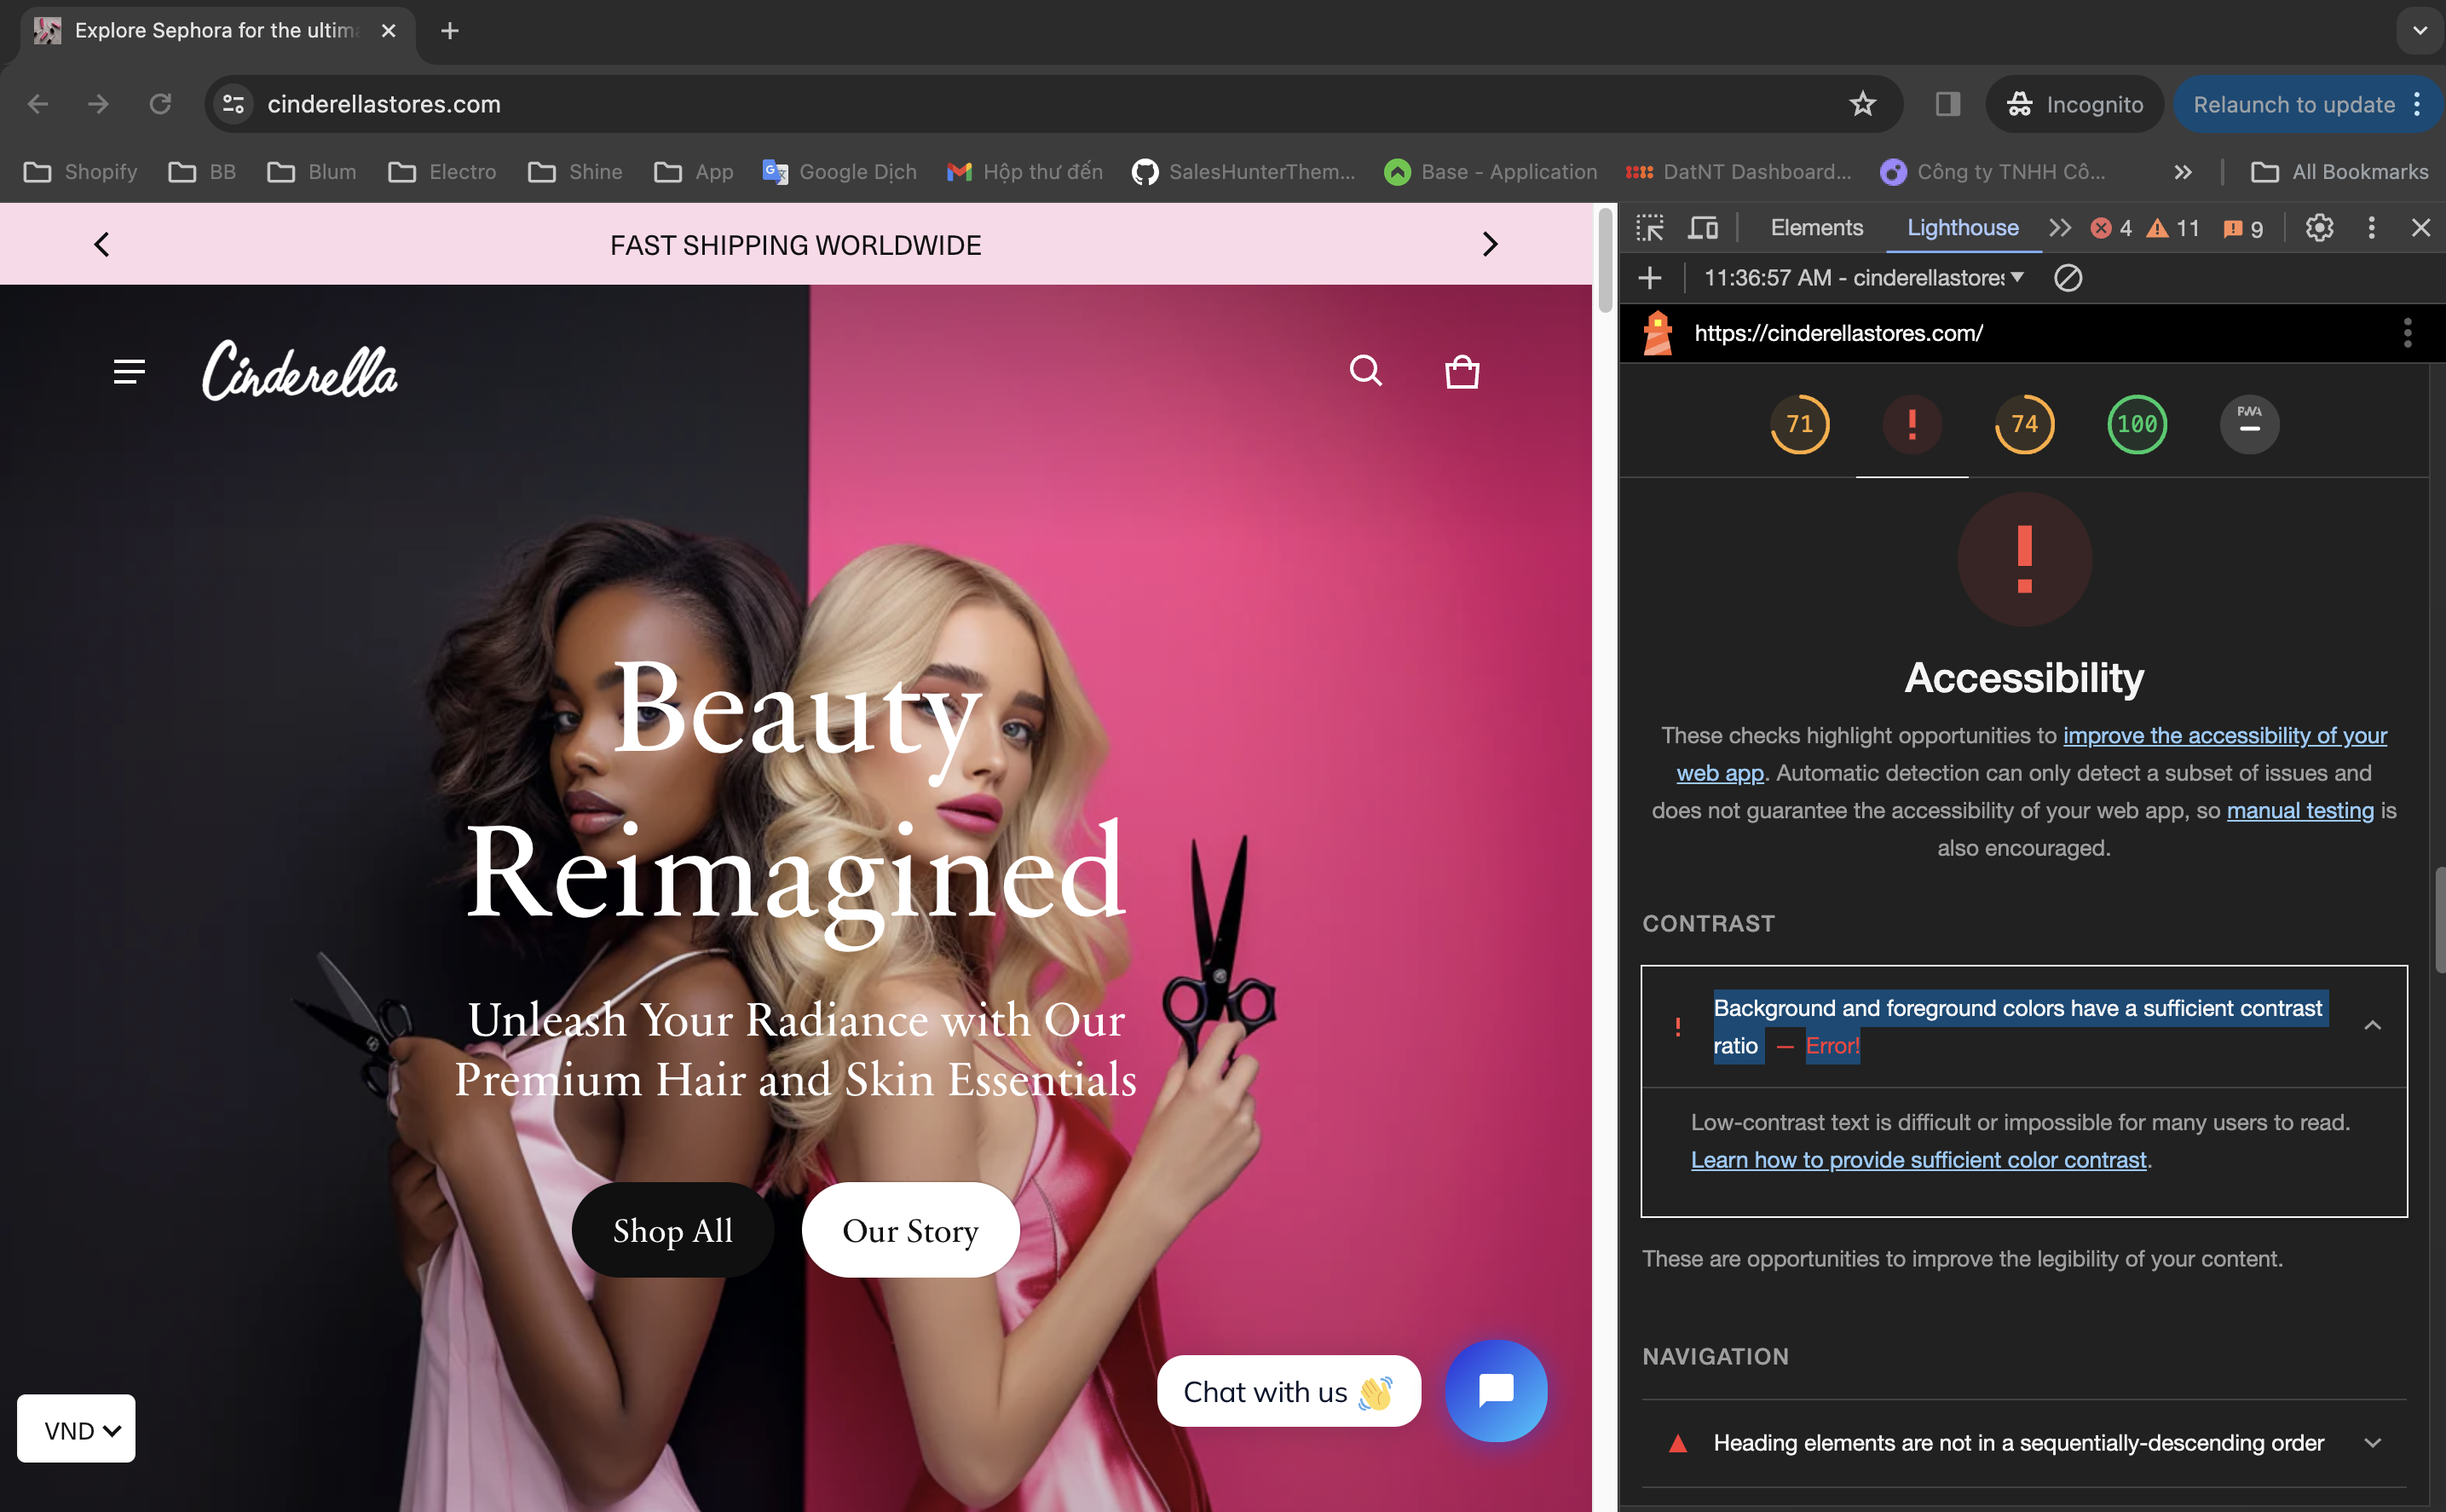This screenshot has width=2446, height=1512.
Task: Click the VND currency dropdown selector
Action: [75, 1430]
